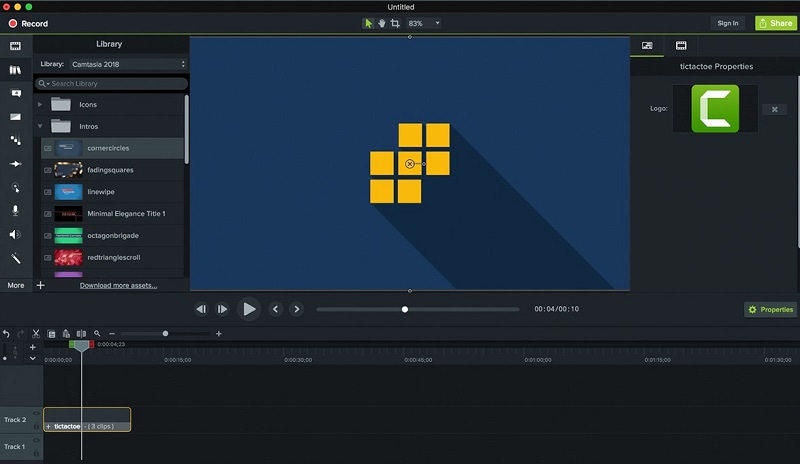Viewport: 800px width, 464px height.
Task: Redo the last action
Action: pyautogui.click(x=20, y=334)
